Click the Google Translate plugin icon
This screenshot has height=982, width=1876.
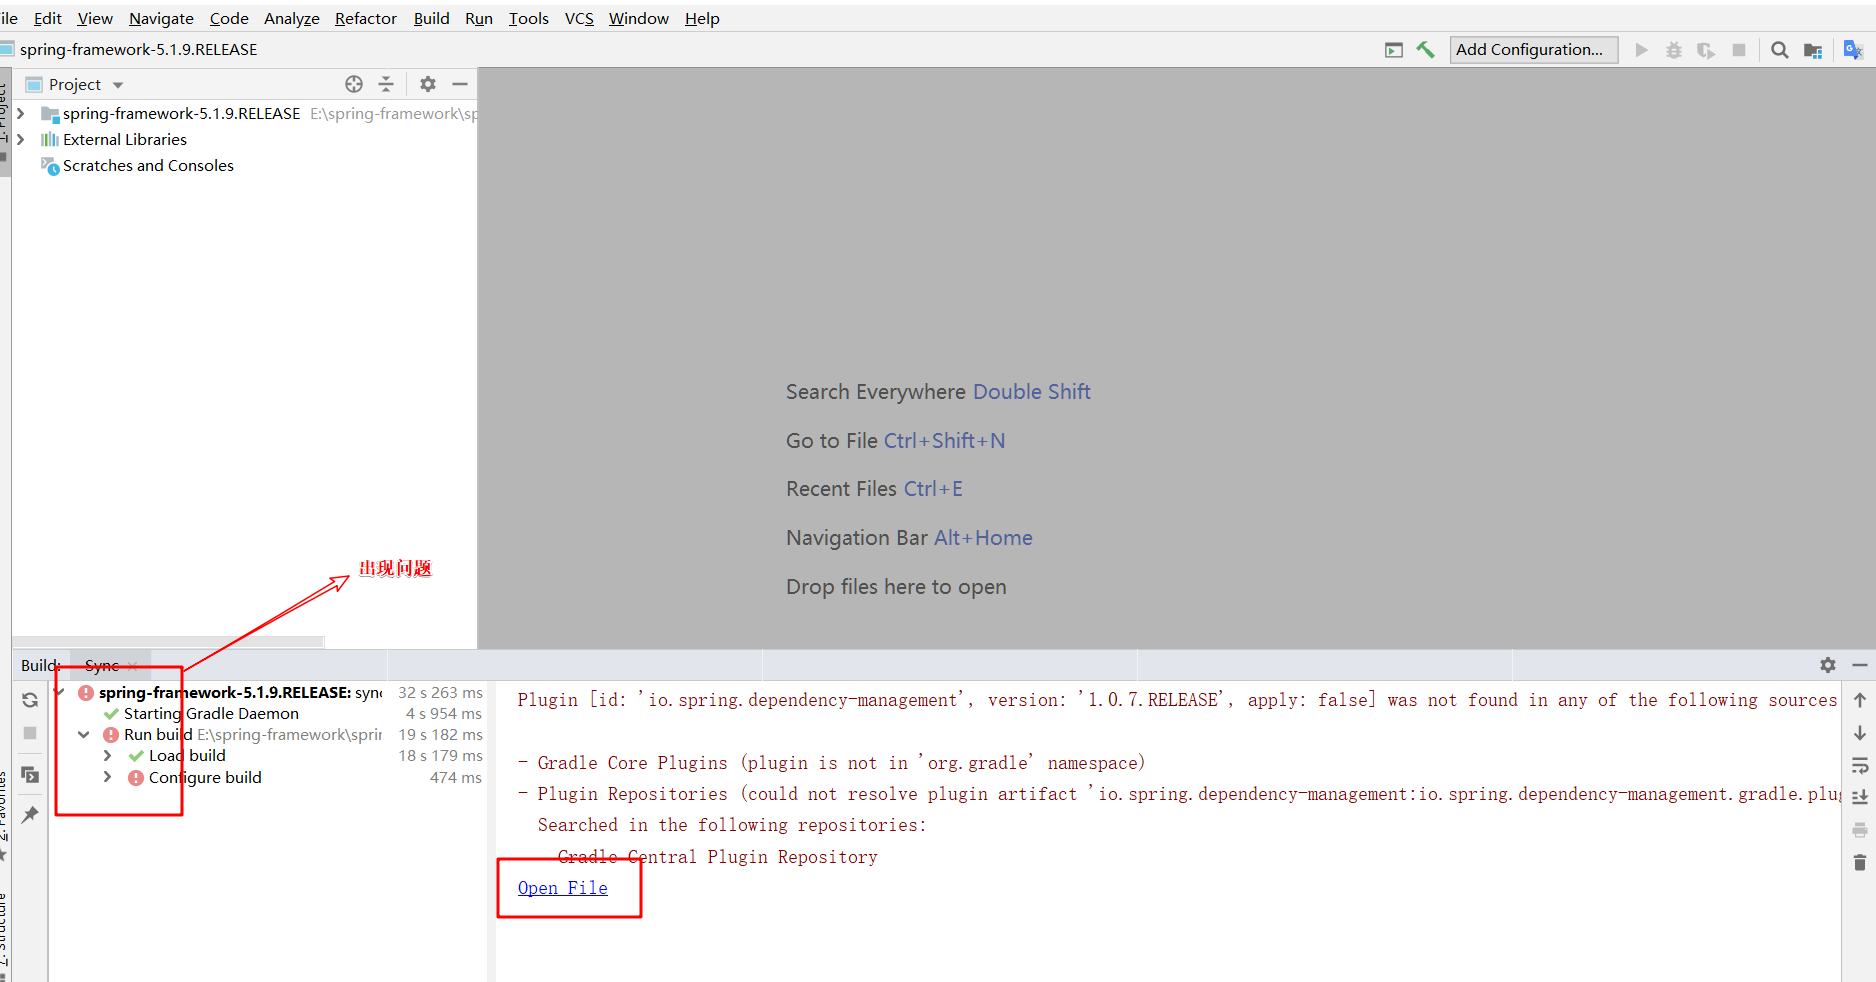[x=1853, y=50]
